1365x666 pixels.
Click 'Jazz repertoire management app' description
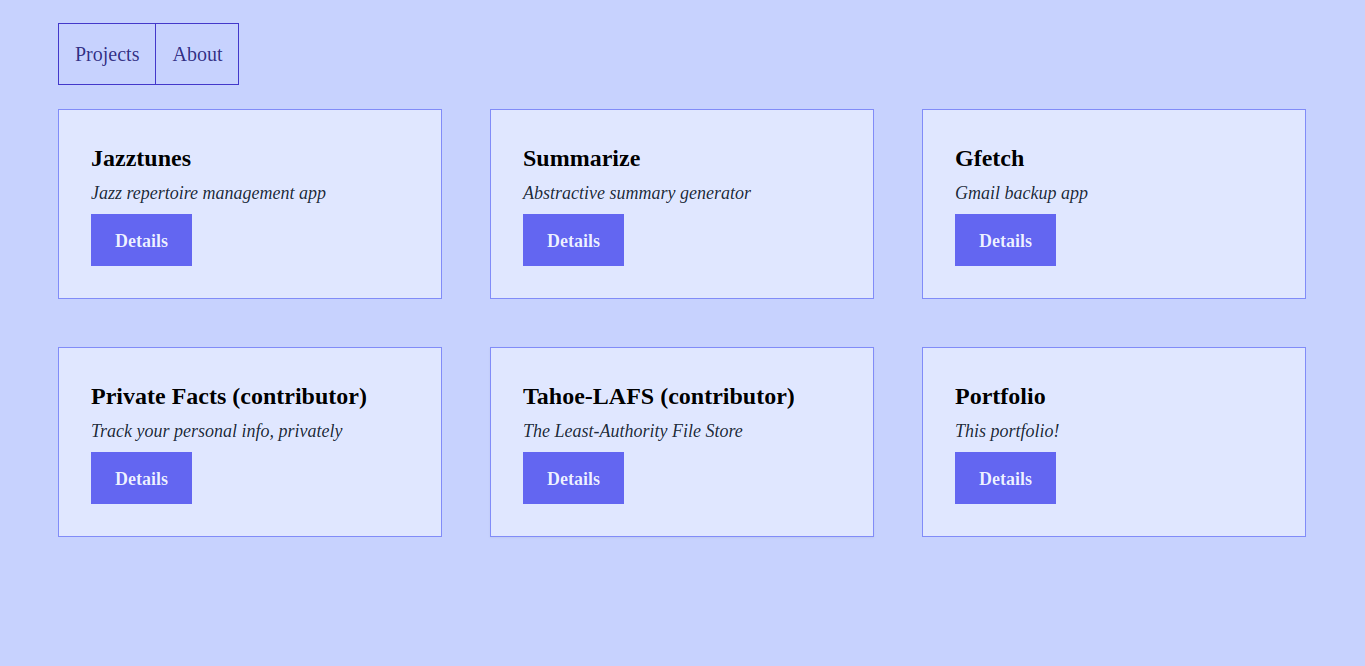(208, 193)
